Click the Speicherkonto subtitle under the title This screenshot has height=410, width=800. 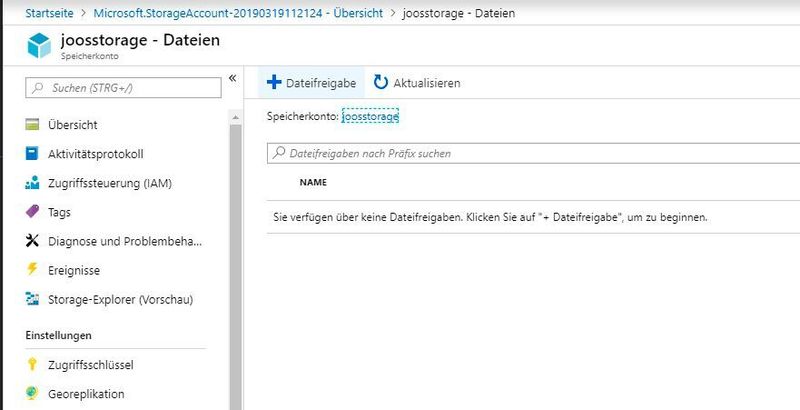[x=90, y=56]
